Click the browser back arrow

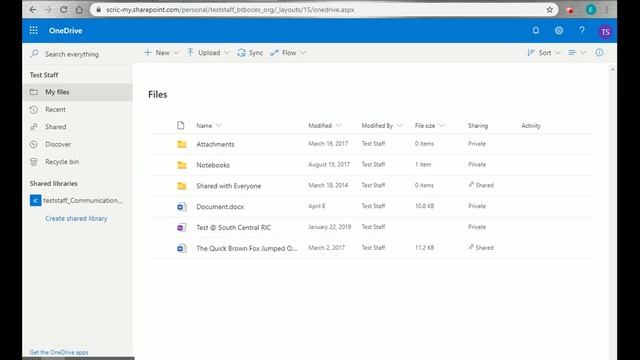click(x=33, y=9)
